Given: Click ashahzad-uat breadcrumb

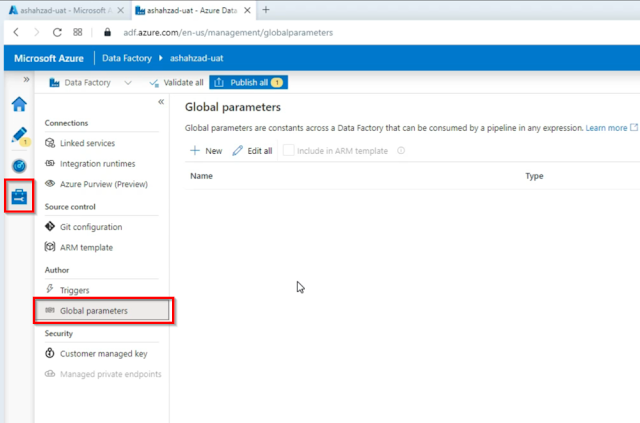Looking at the screenshot, I should pos(196,58).
